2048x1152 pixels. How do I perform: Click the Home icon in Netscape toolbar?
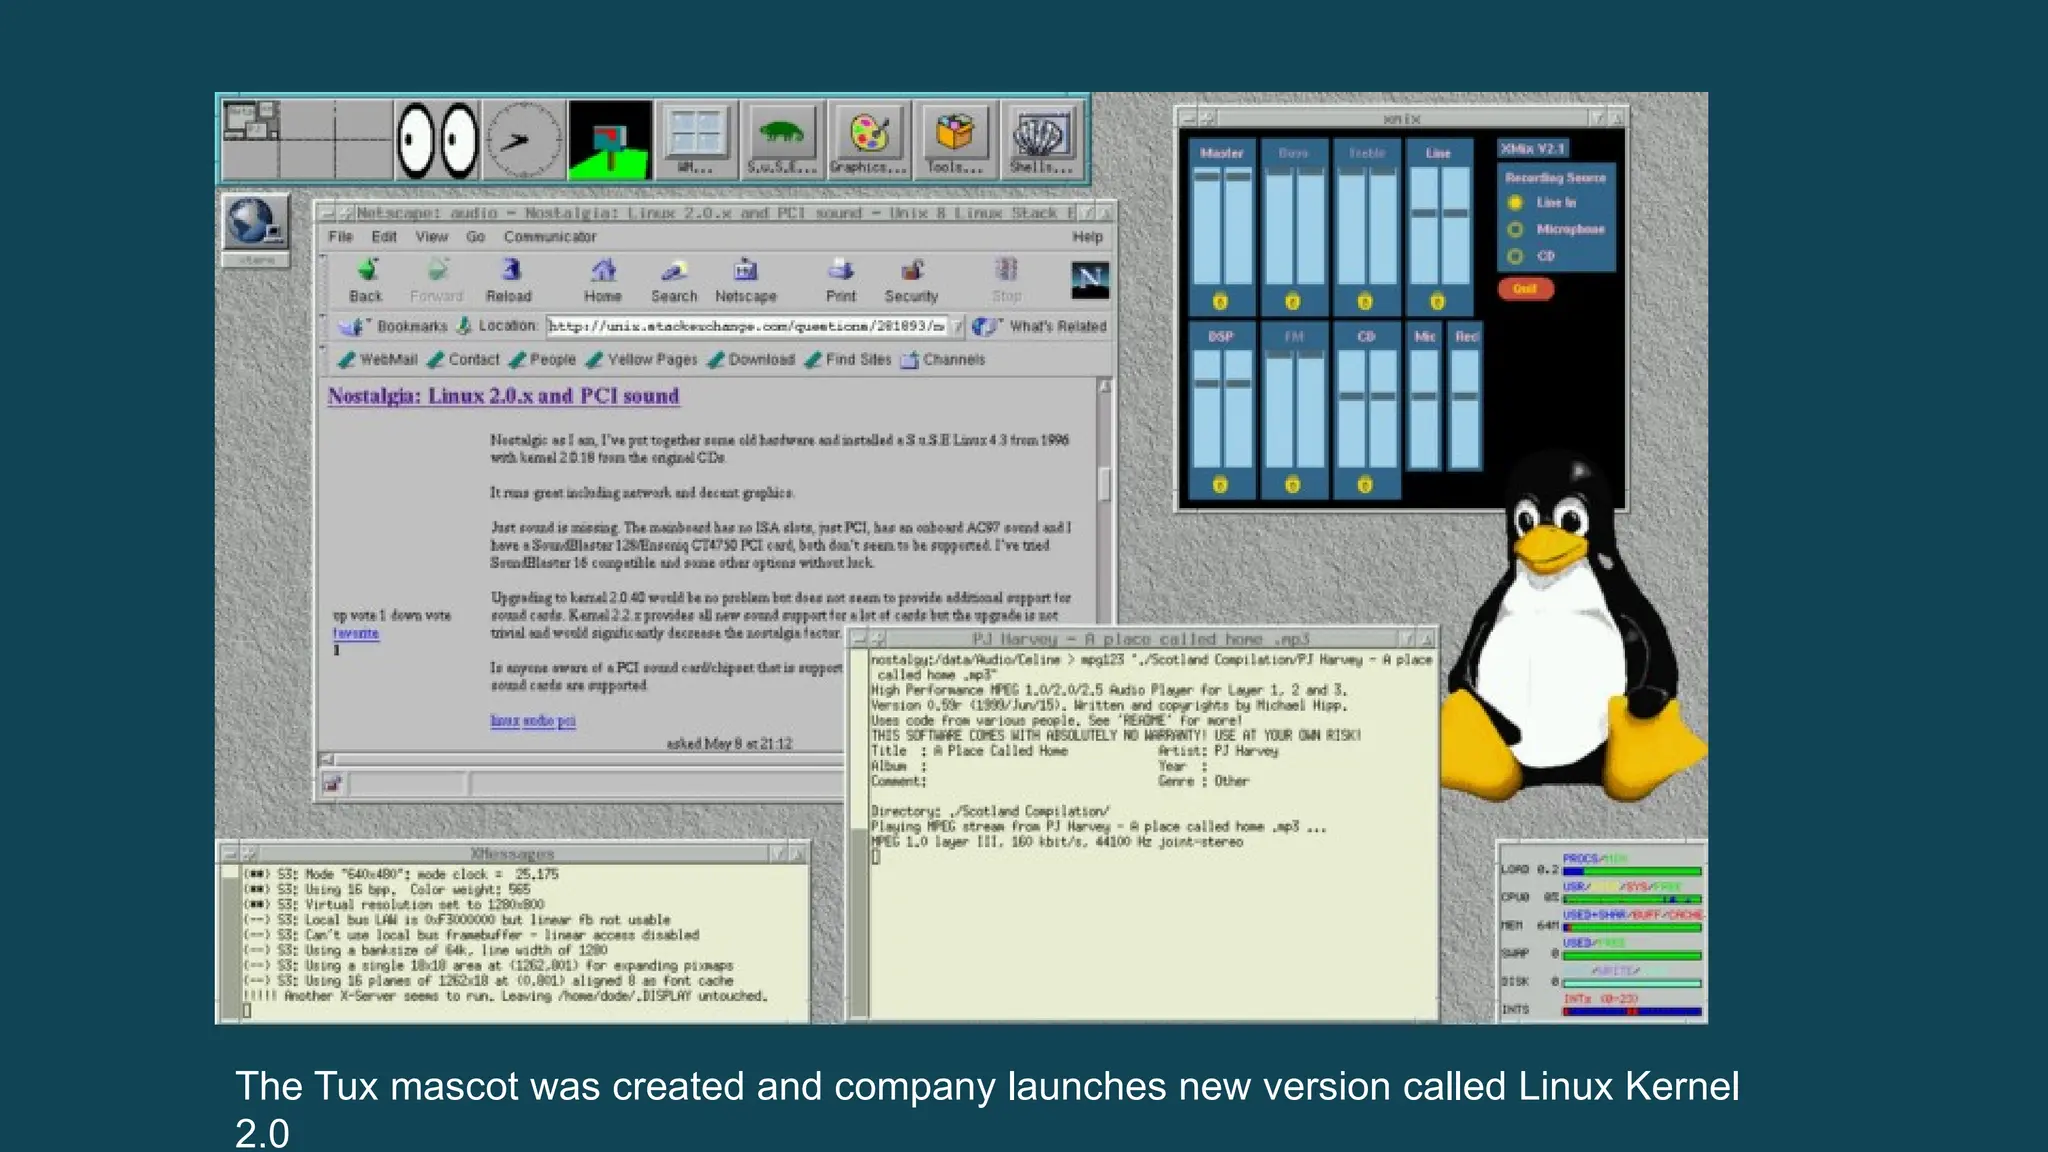tap(603, 272)
